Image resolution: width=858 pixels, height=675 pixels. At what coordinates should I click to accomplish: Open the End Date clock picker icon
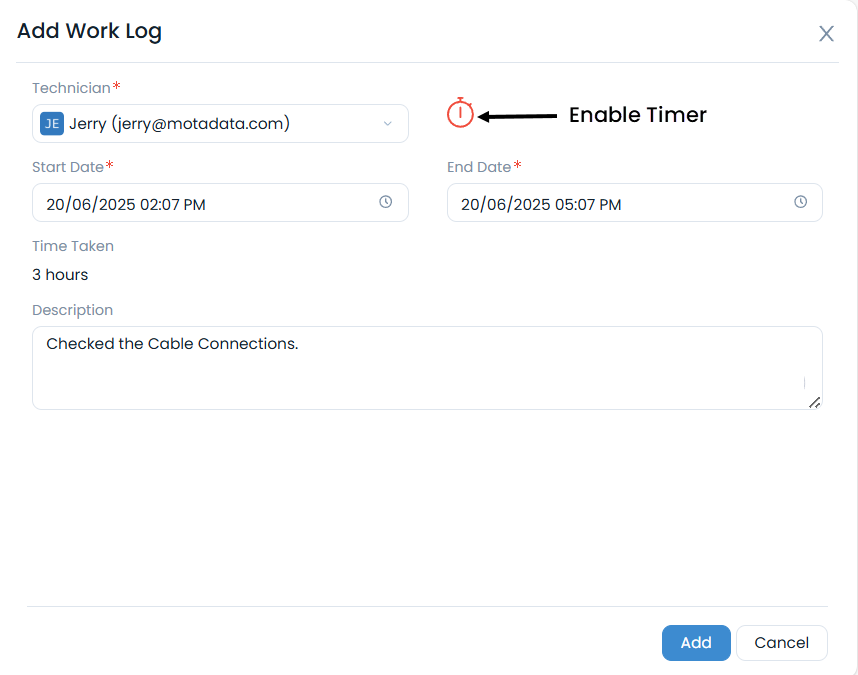point(800,202)
